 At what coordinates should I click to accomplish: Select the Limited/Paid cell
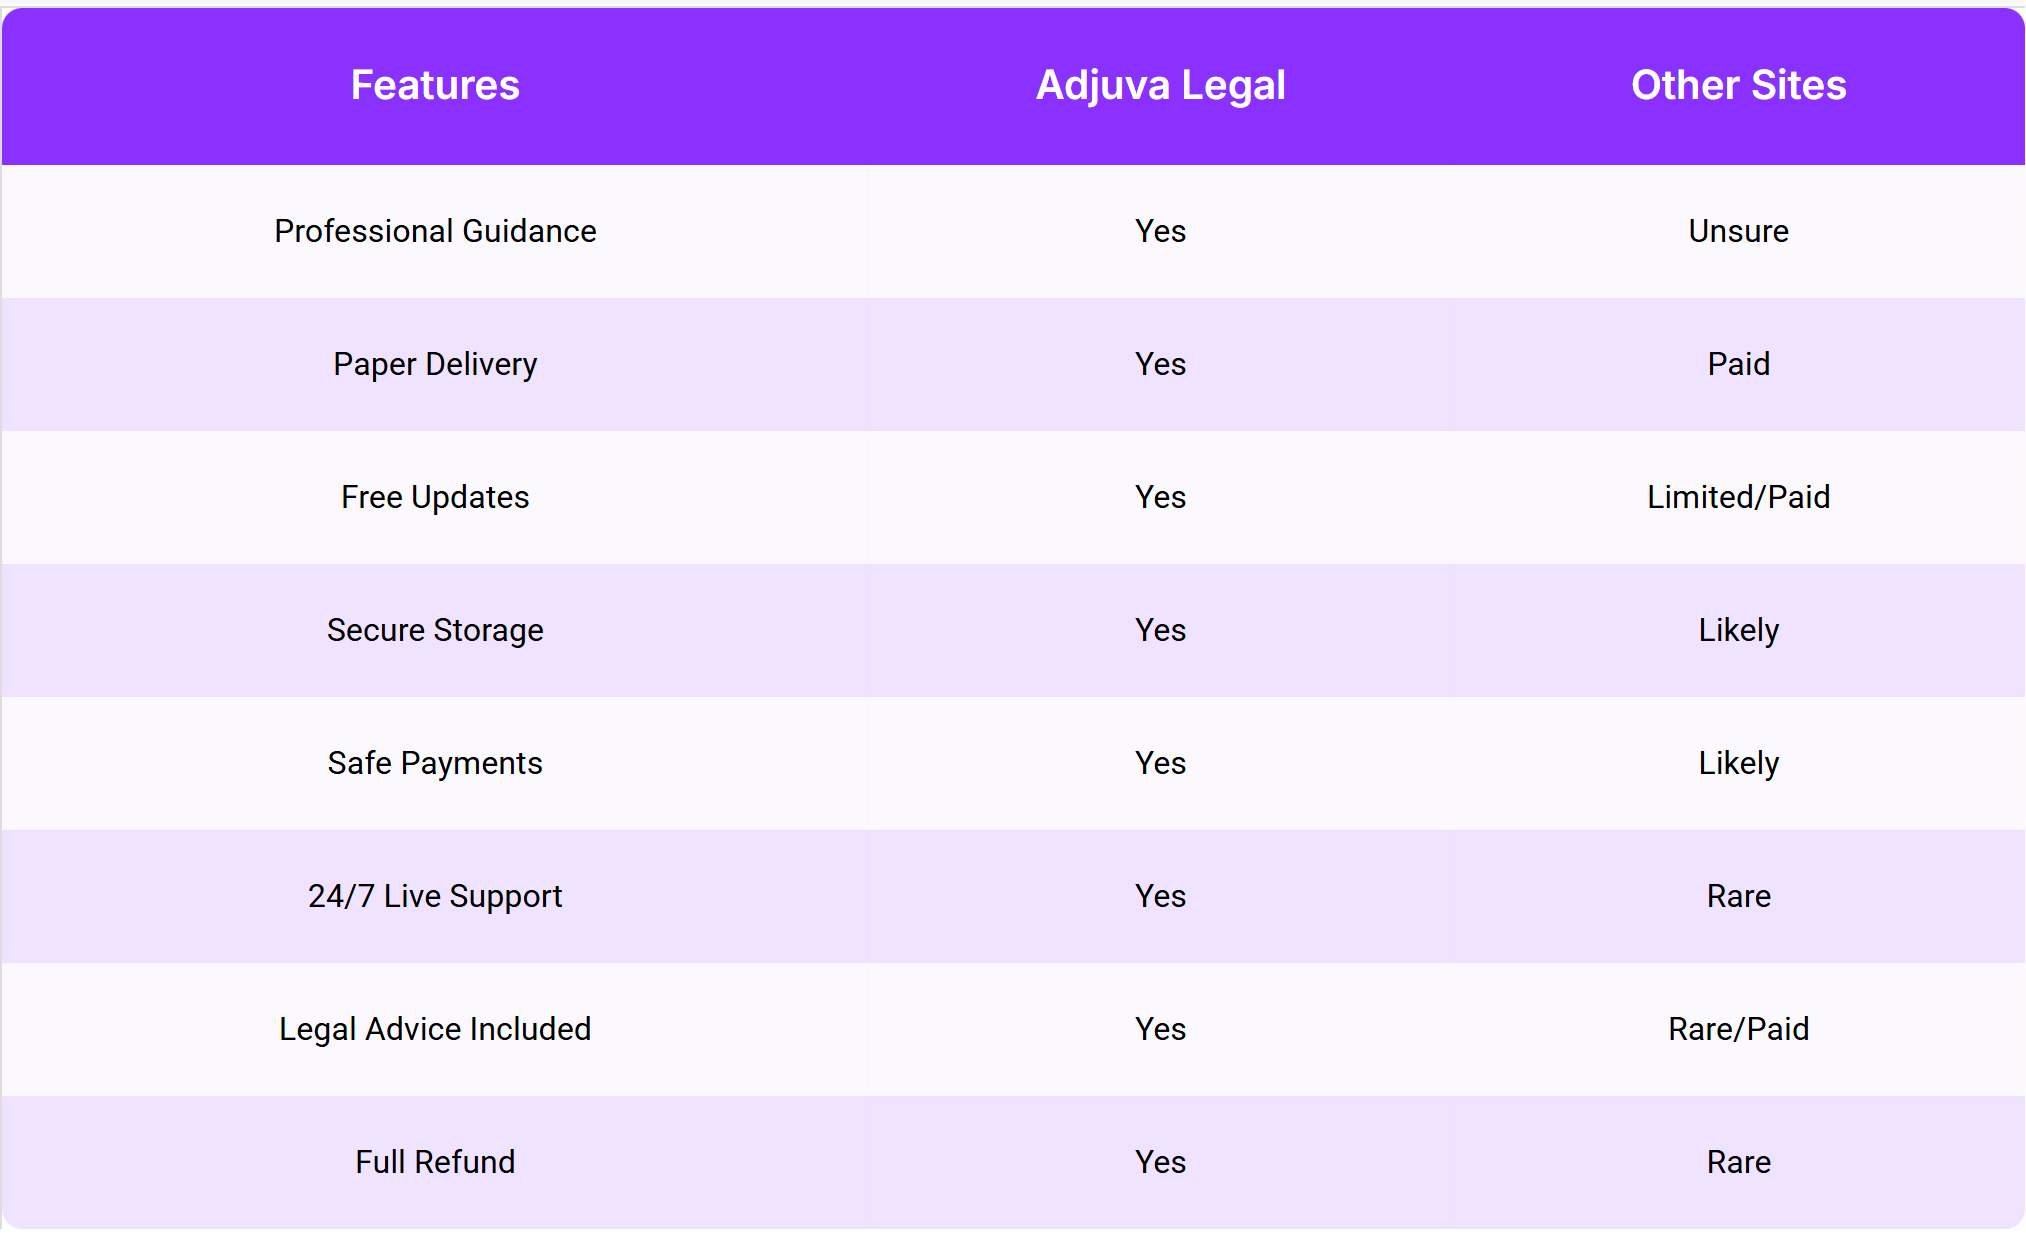(1738, 497)
